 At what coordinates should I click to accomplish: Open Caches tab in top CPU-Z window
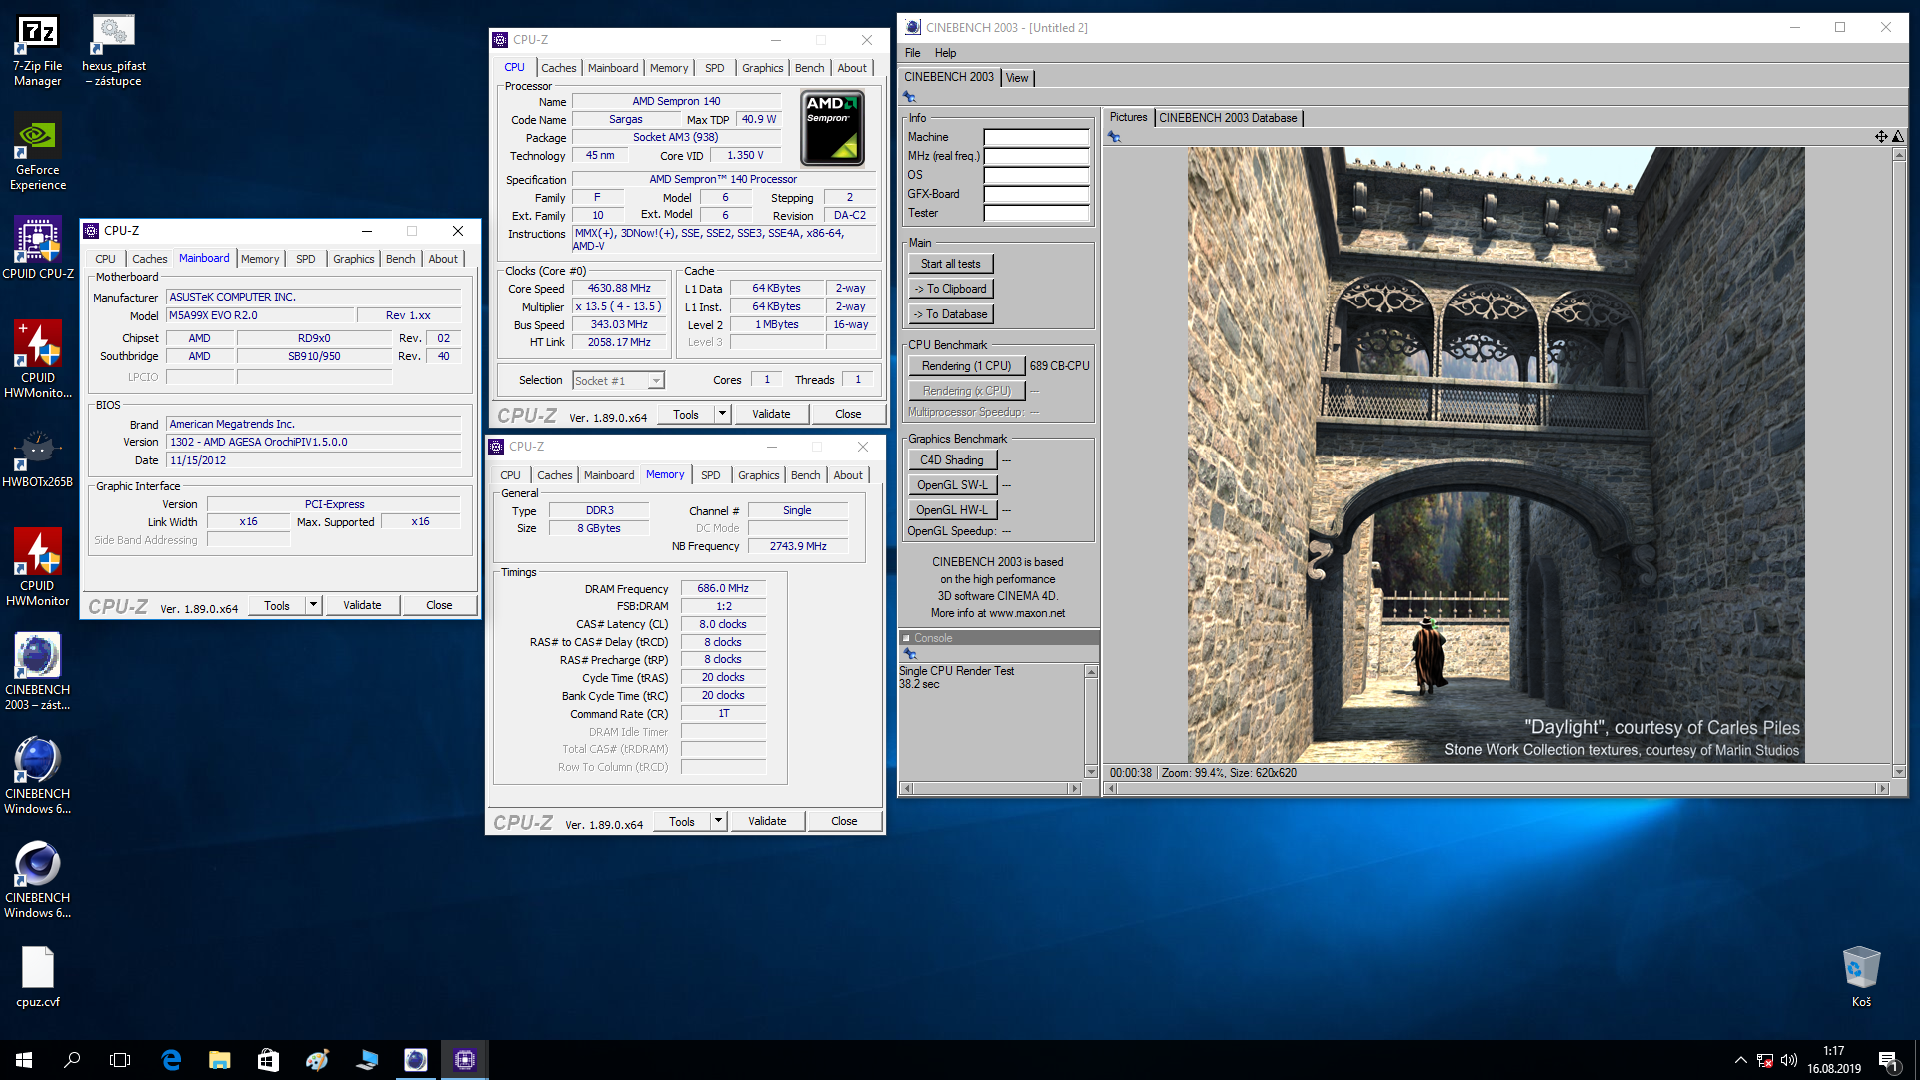click(558, 68)
